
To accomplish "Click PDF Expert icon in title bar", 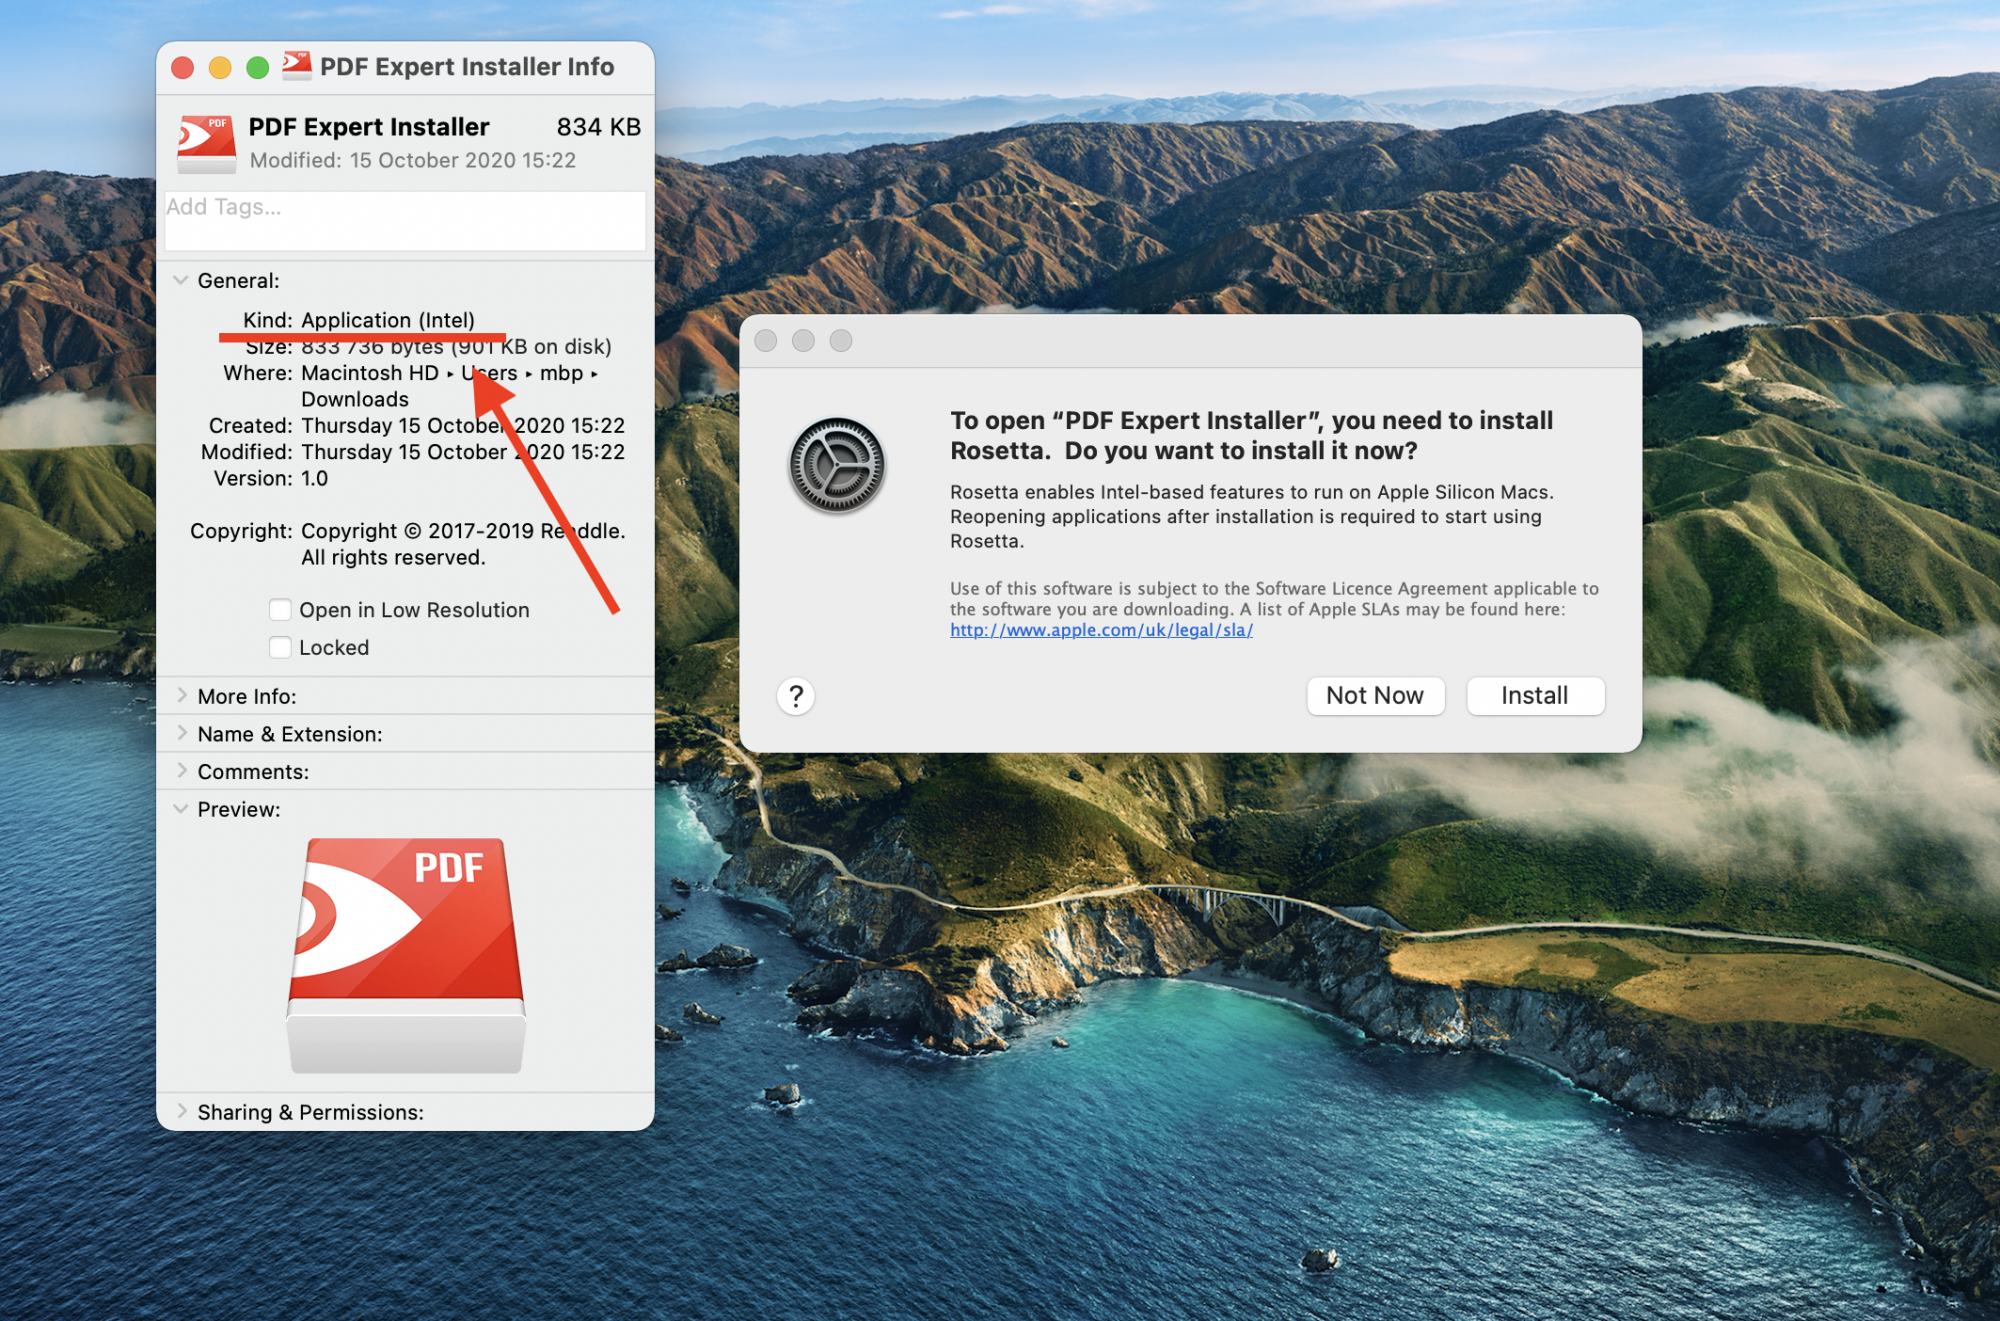I will [296, 66].
